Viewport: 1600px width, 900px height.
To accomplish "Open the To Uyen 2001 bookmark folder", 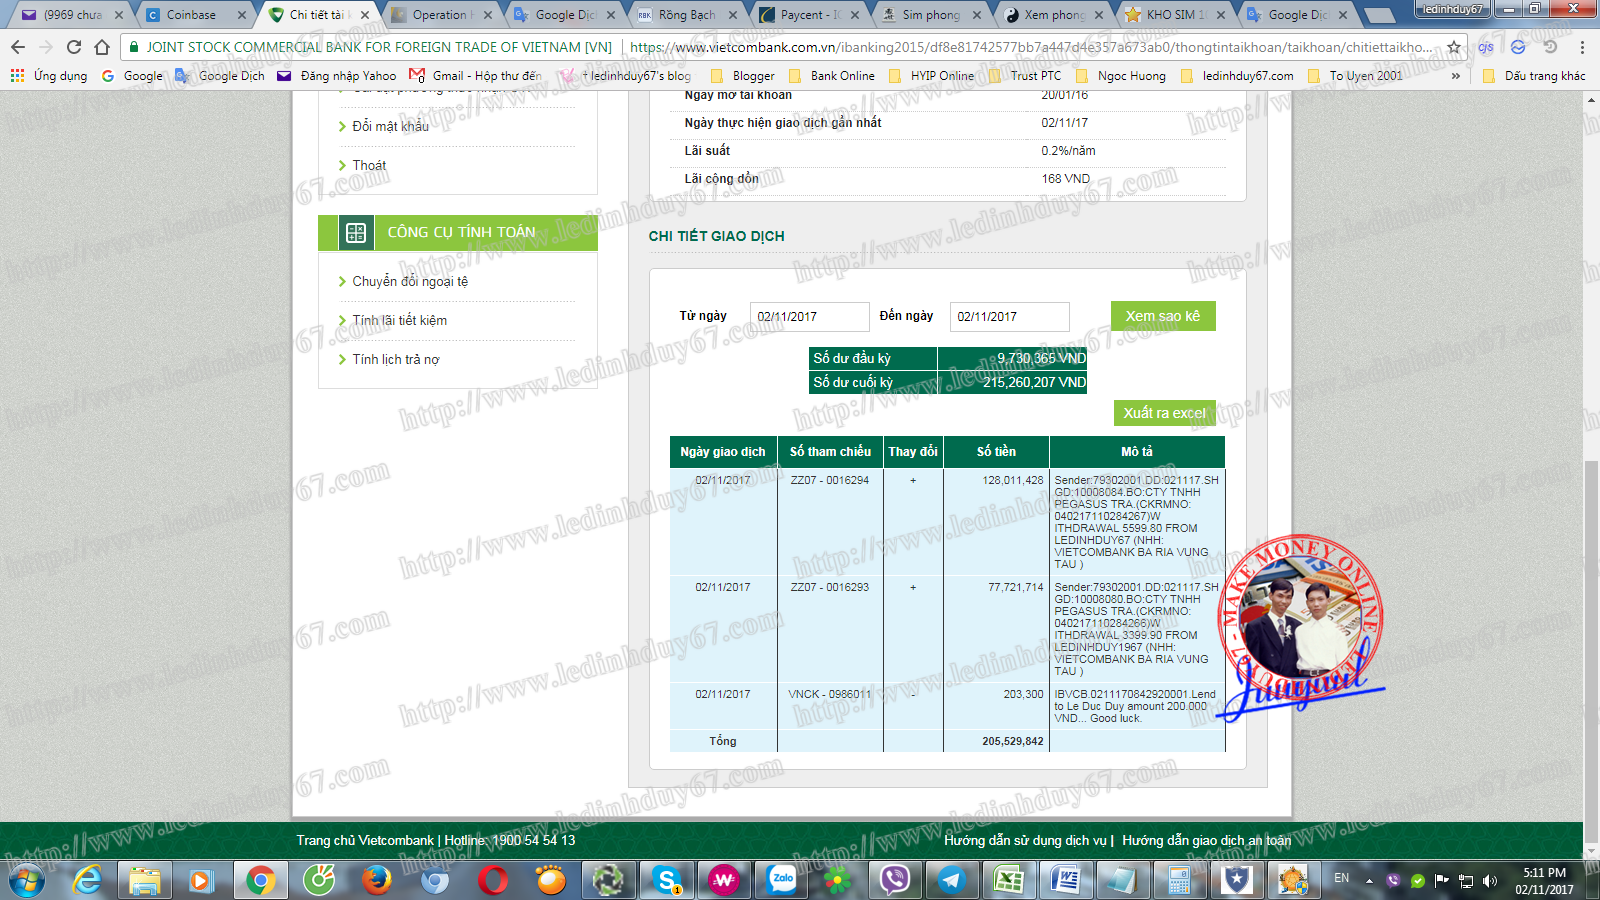I will point(1355,76).
